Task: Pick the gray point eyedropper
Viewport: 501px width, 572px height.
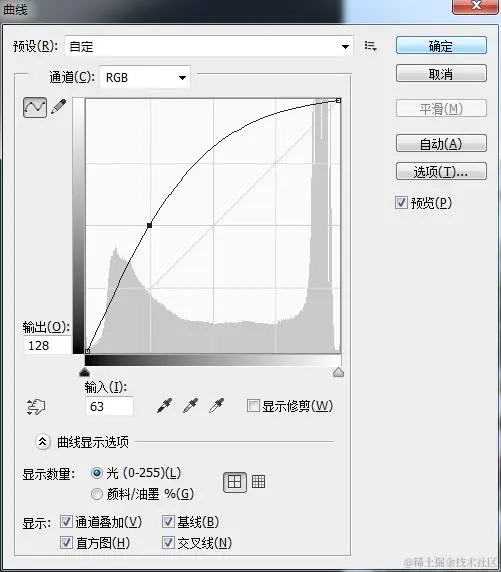Action: pos(190,406)
